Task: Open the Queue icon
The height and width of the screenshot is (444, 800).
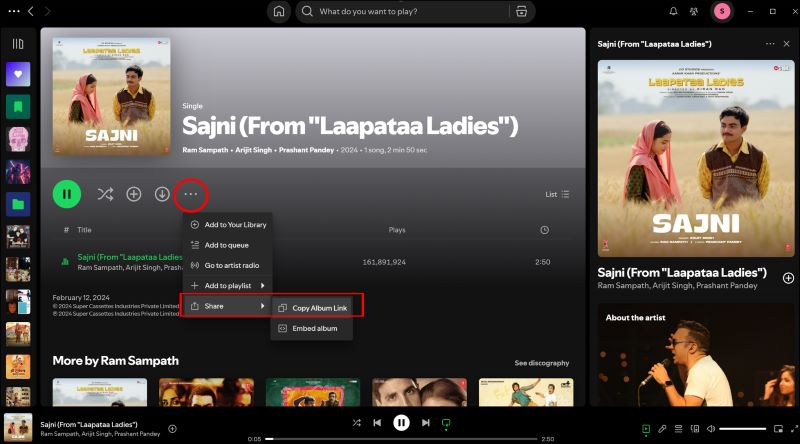Action: tap(678, 429)
